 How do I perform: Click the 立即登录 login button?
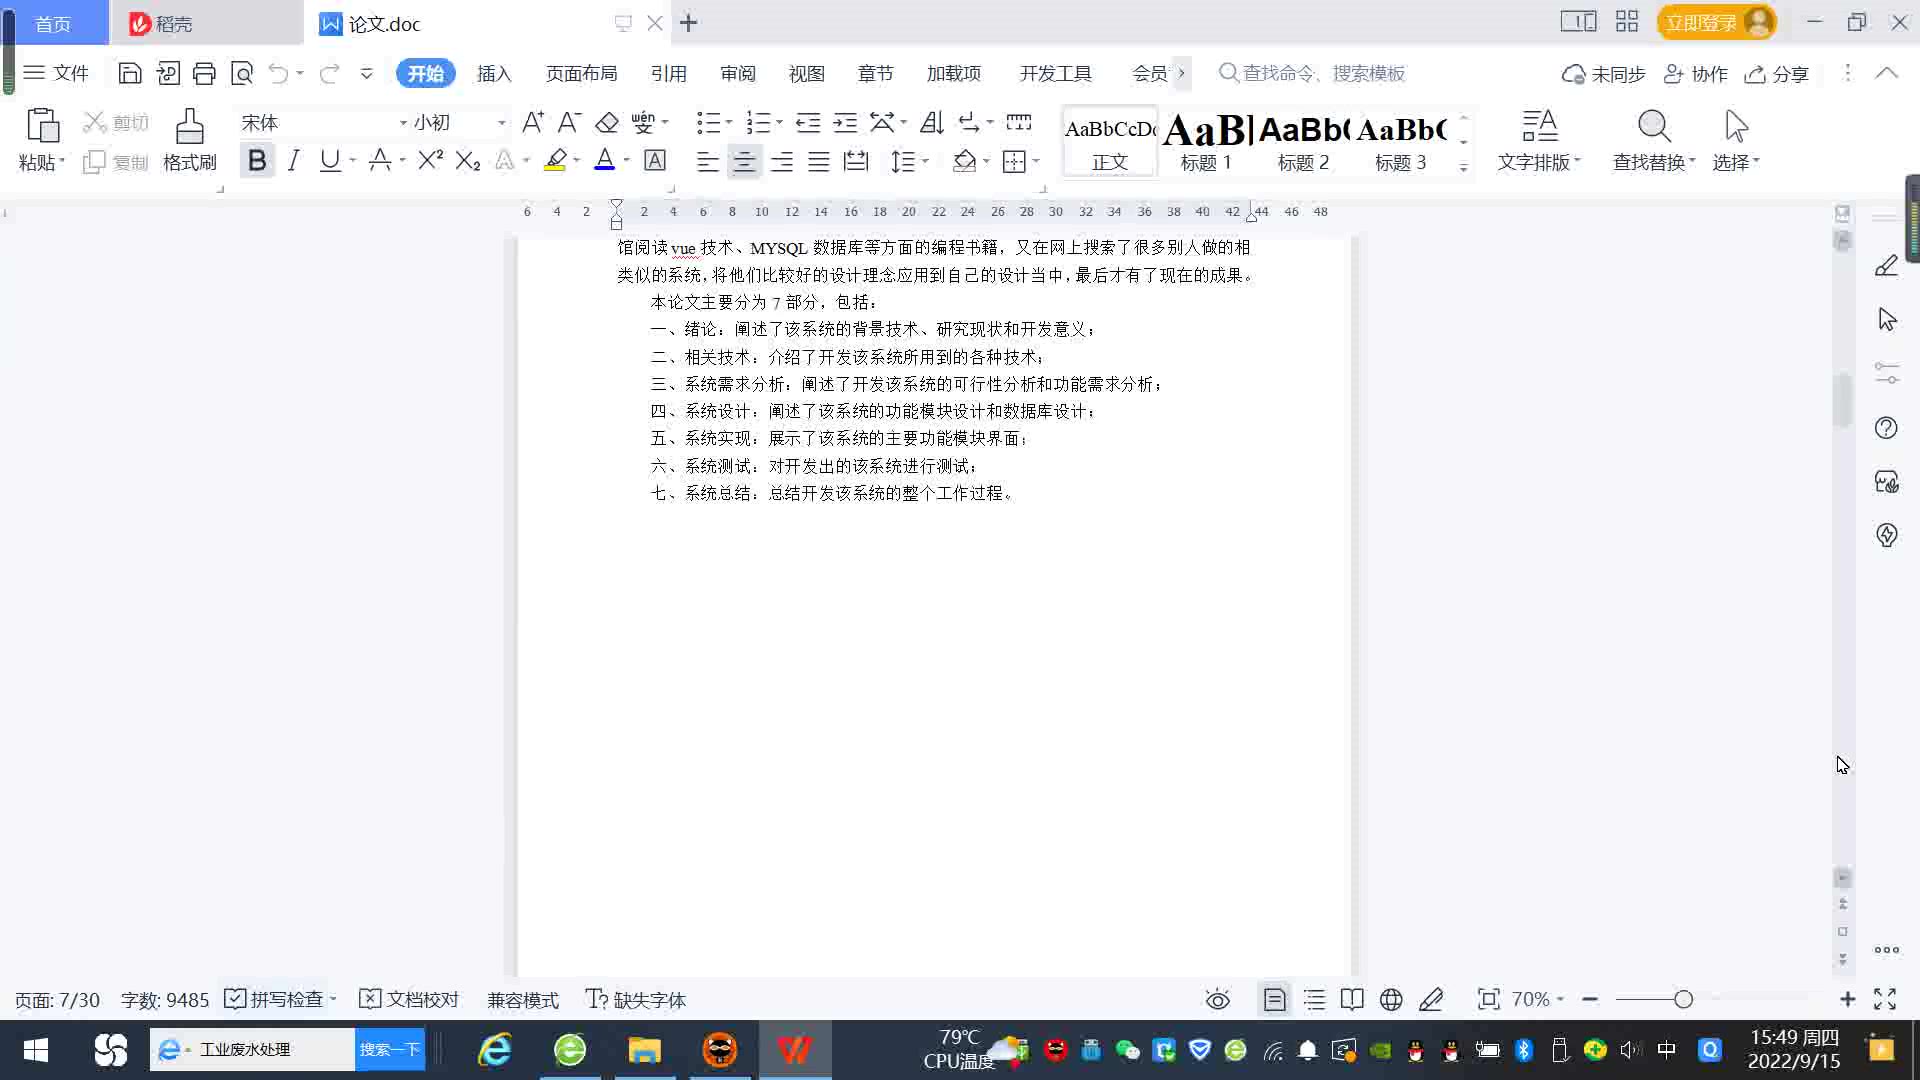point(1701,22)
